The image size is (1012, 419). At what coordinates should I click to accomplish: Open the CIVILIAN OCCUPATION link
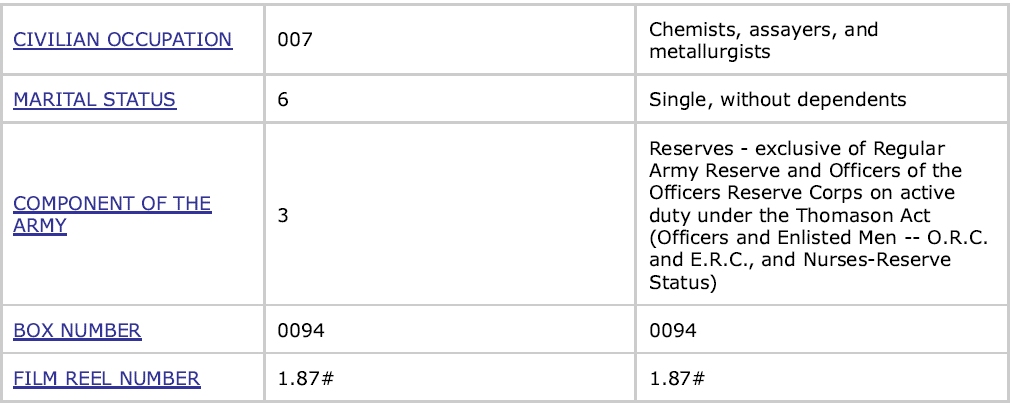122,40
